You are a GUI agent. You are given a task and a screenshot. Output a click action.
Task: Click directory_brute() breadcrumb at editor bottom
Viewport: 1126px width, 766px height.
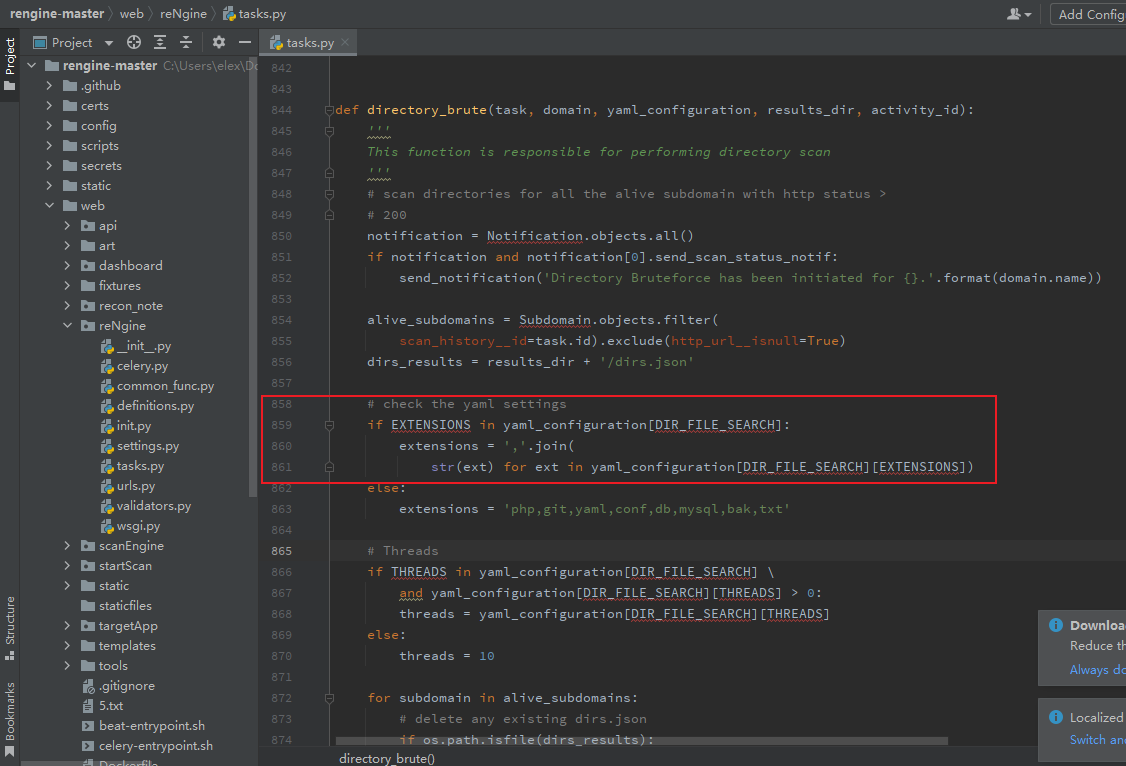point(387,758)
